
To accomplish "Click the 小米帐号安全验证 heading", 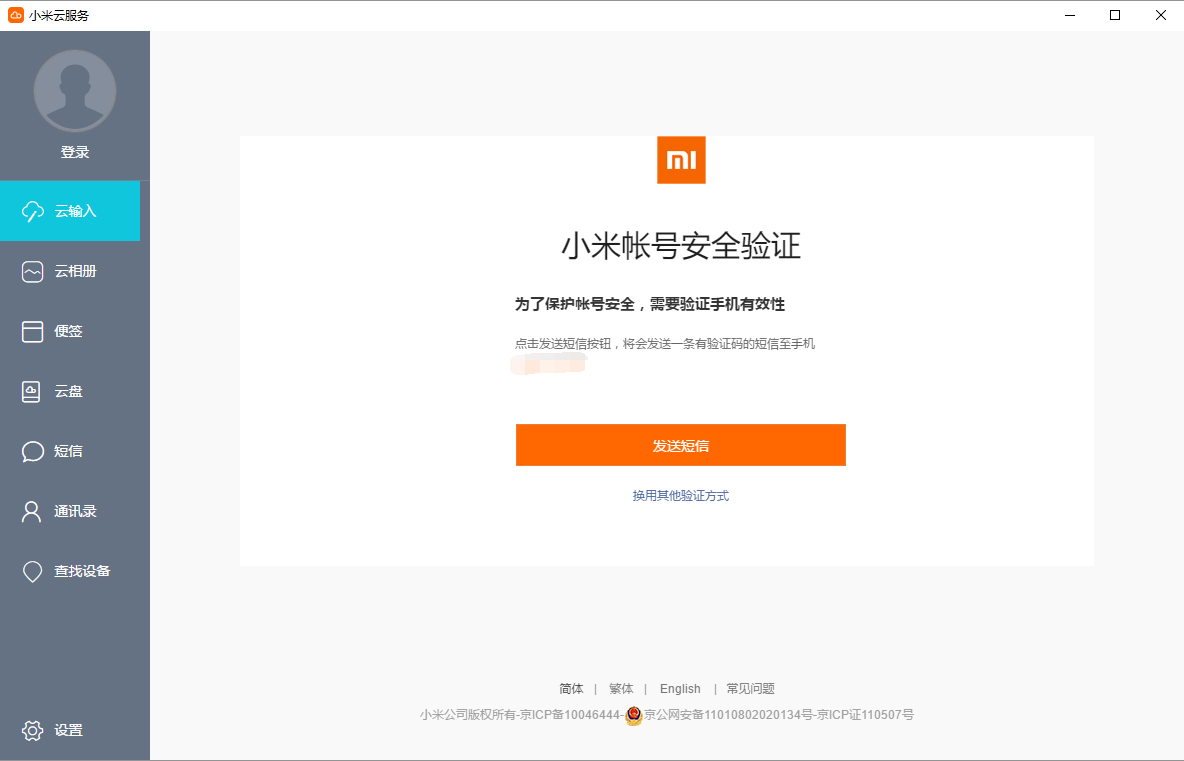I will [680, 246].
